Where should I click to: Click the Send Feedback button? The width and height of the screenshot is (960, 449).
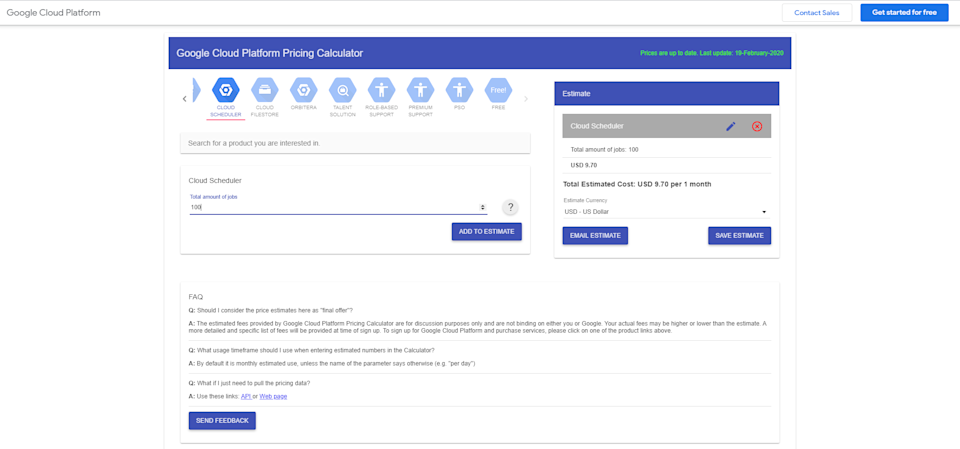point(222,421)
